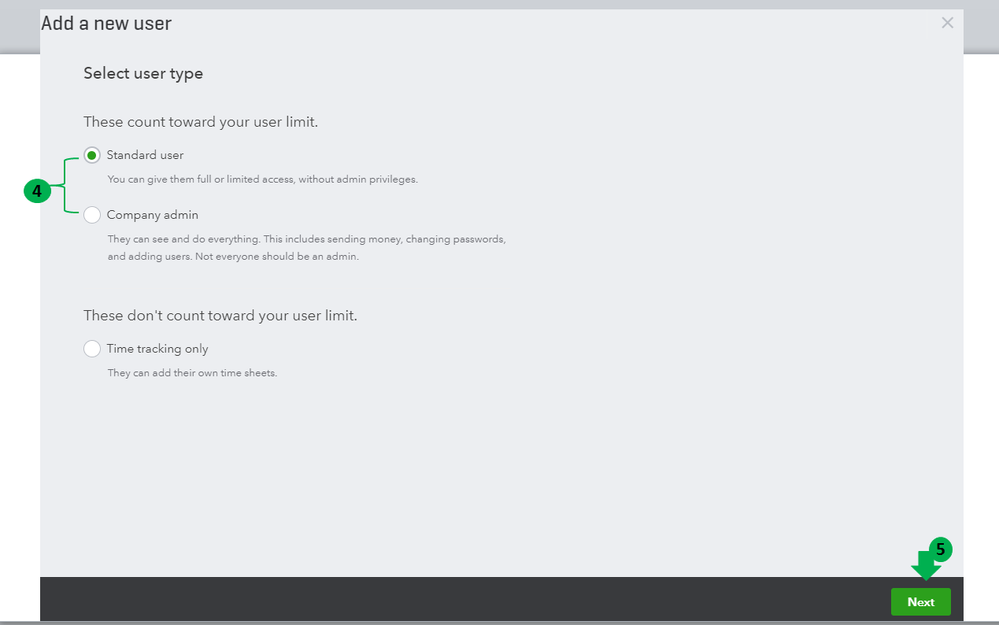
Task: Click the green Next button
Action: tap(920, 602)
